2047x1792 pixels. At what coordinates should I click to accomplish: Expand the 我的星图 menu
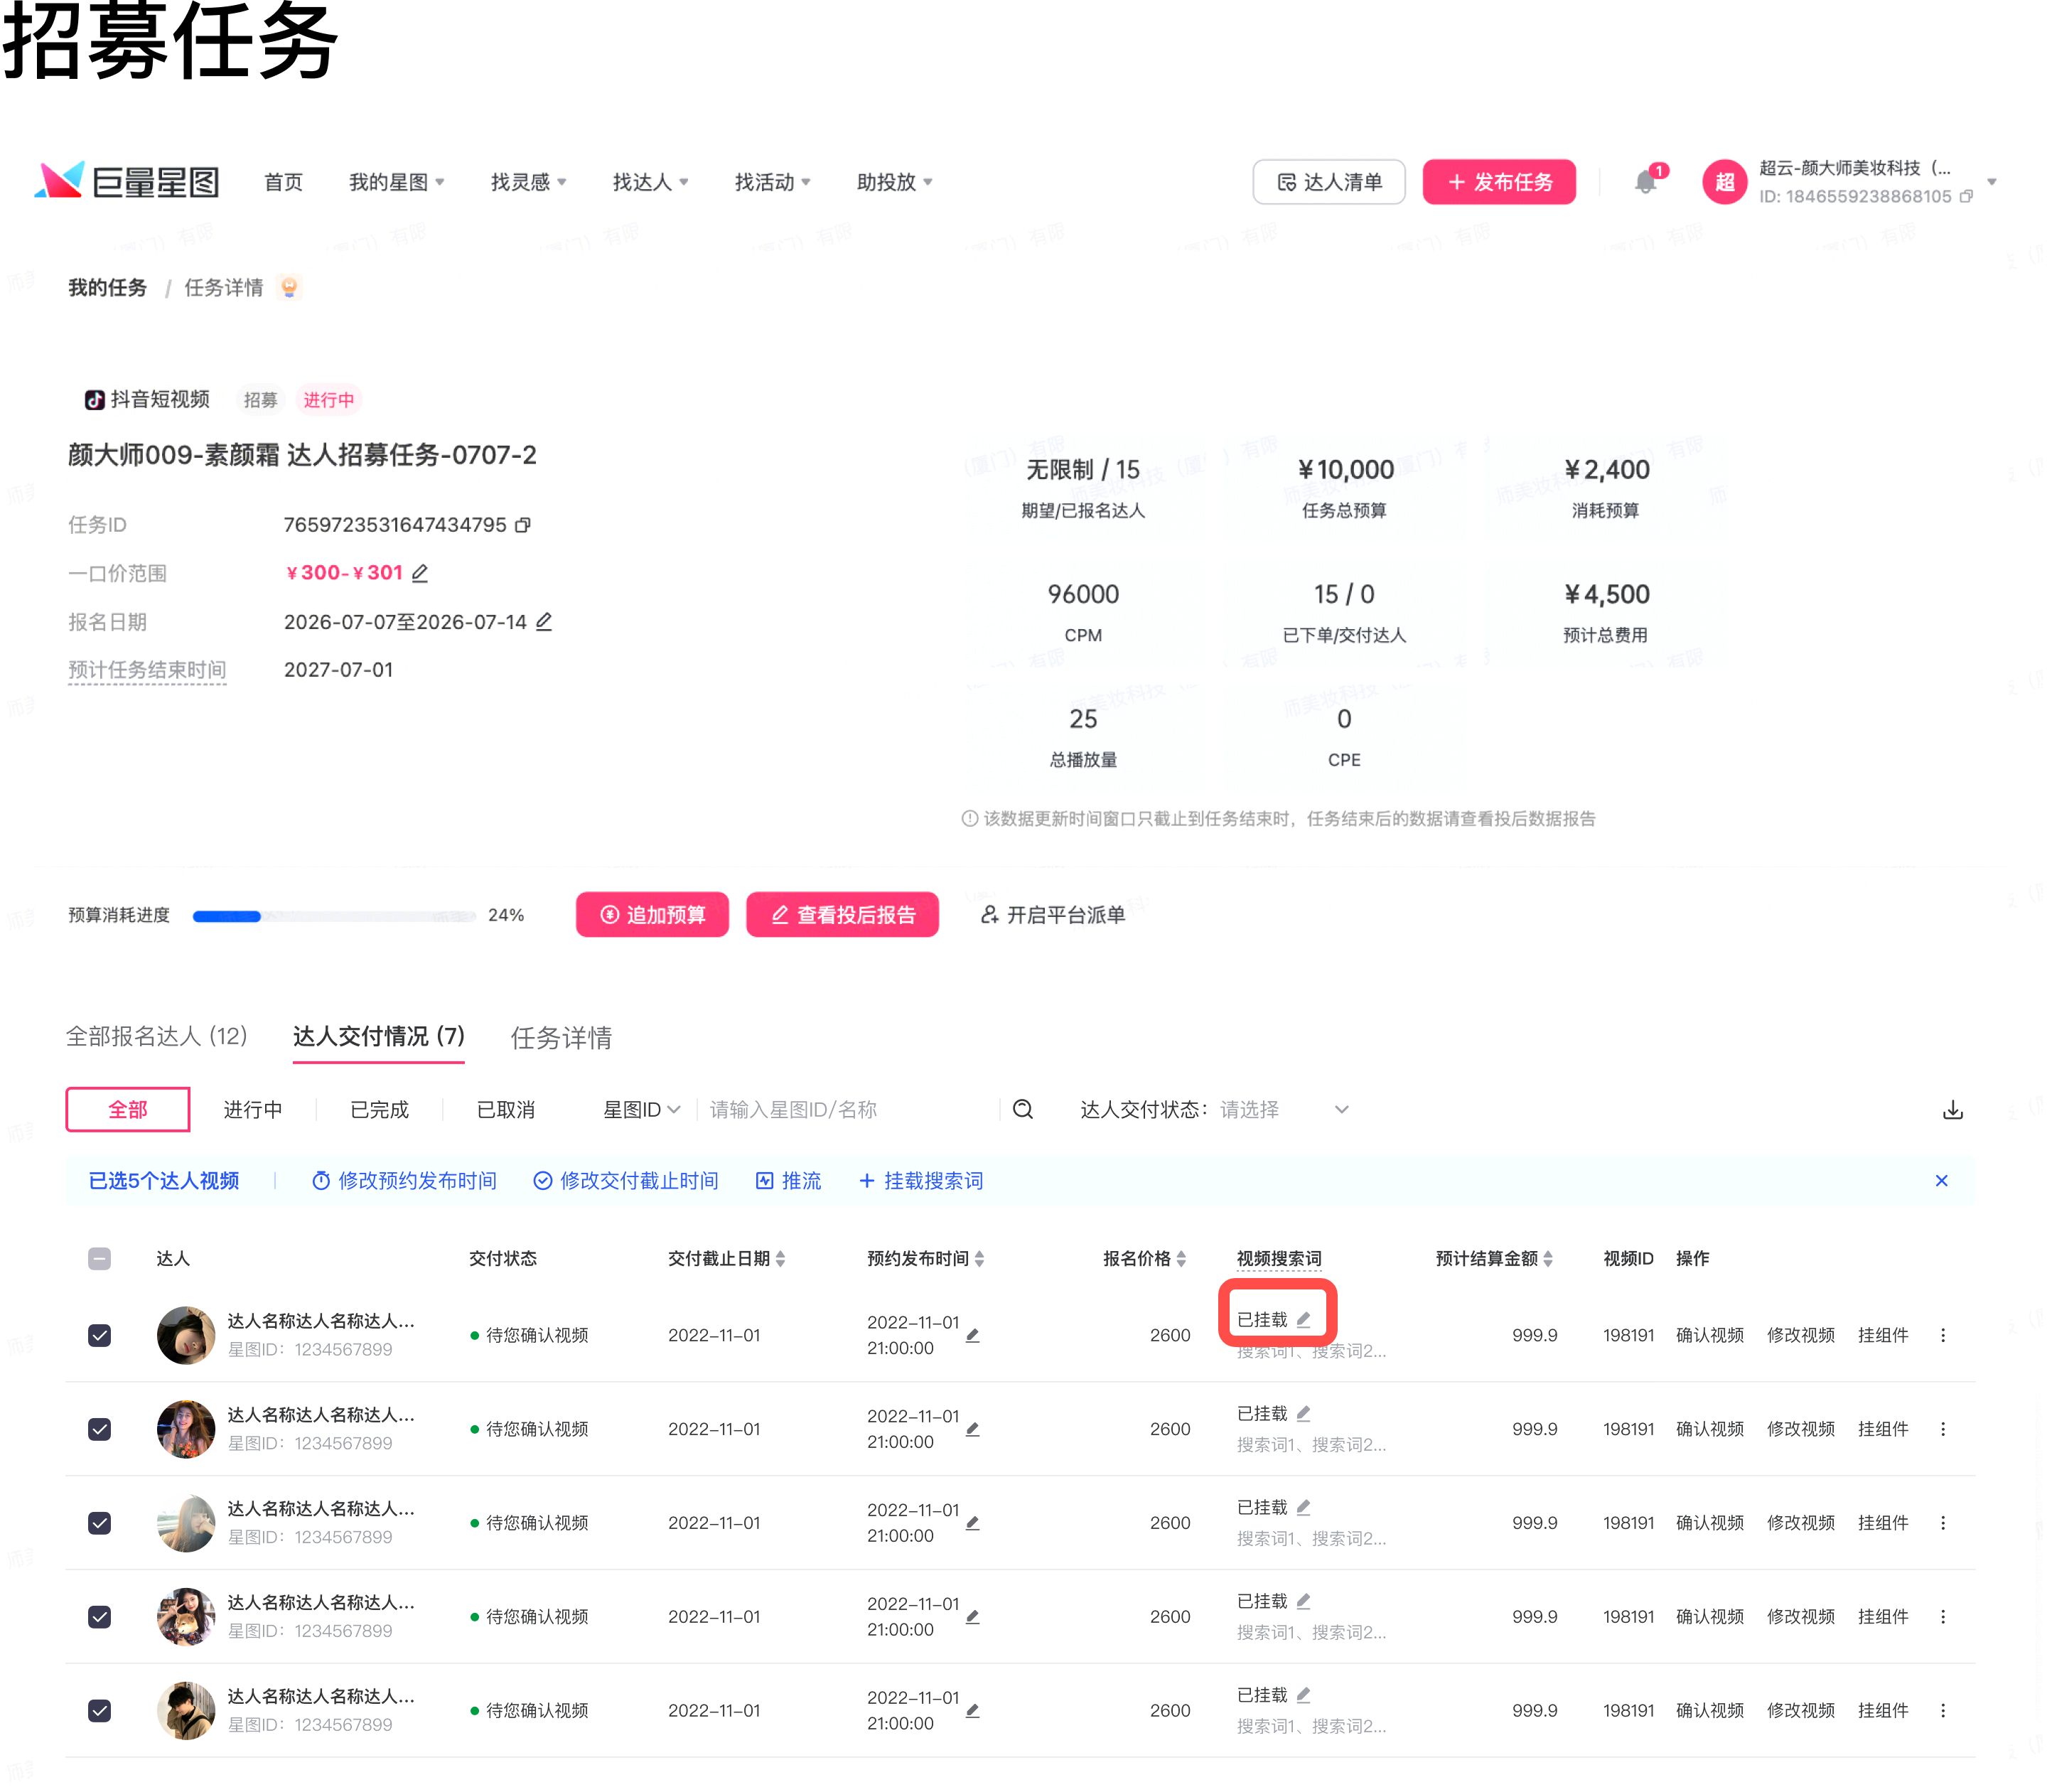point(396,182)
